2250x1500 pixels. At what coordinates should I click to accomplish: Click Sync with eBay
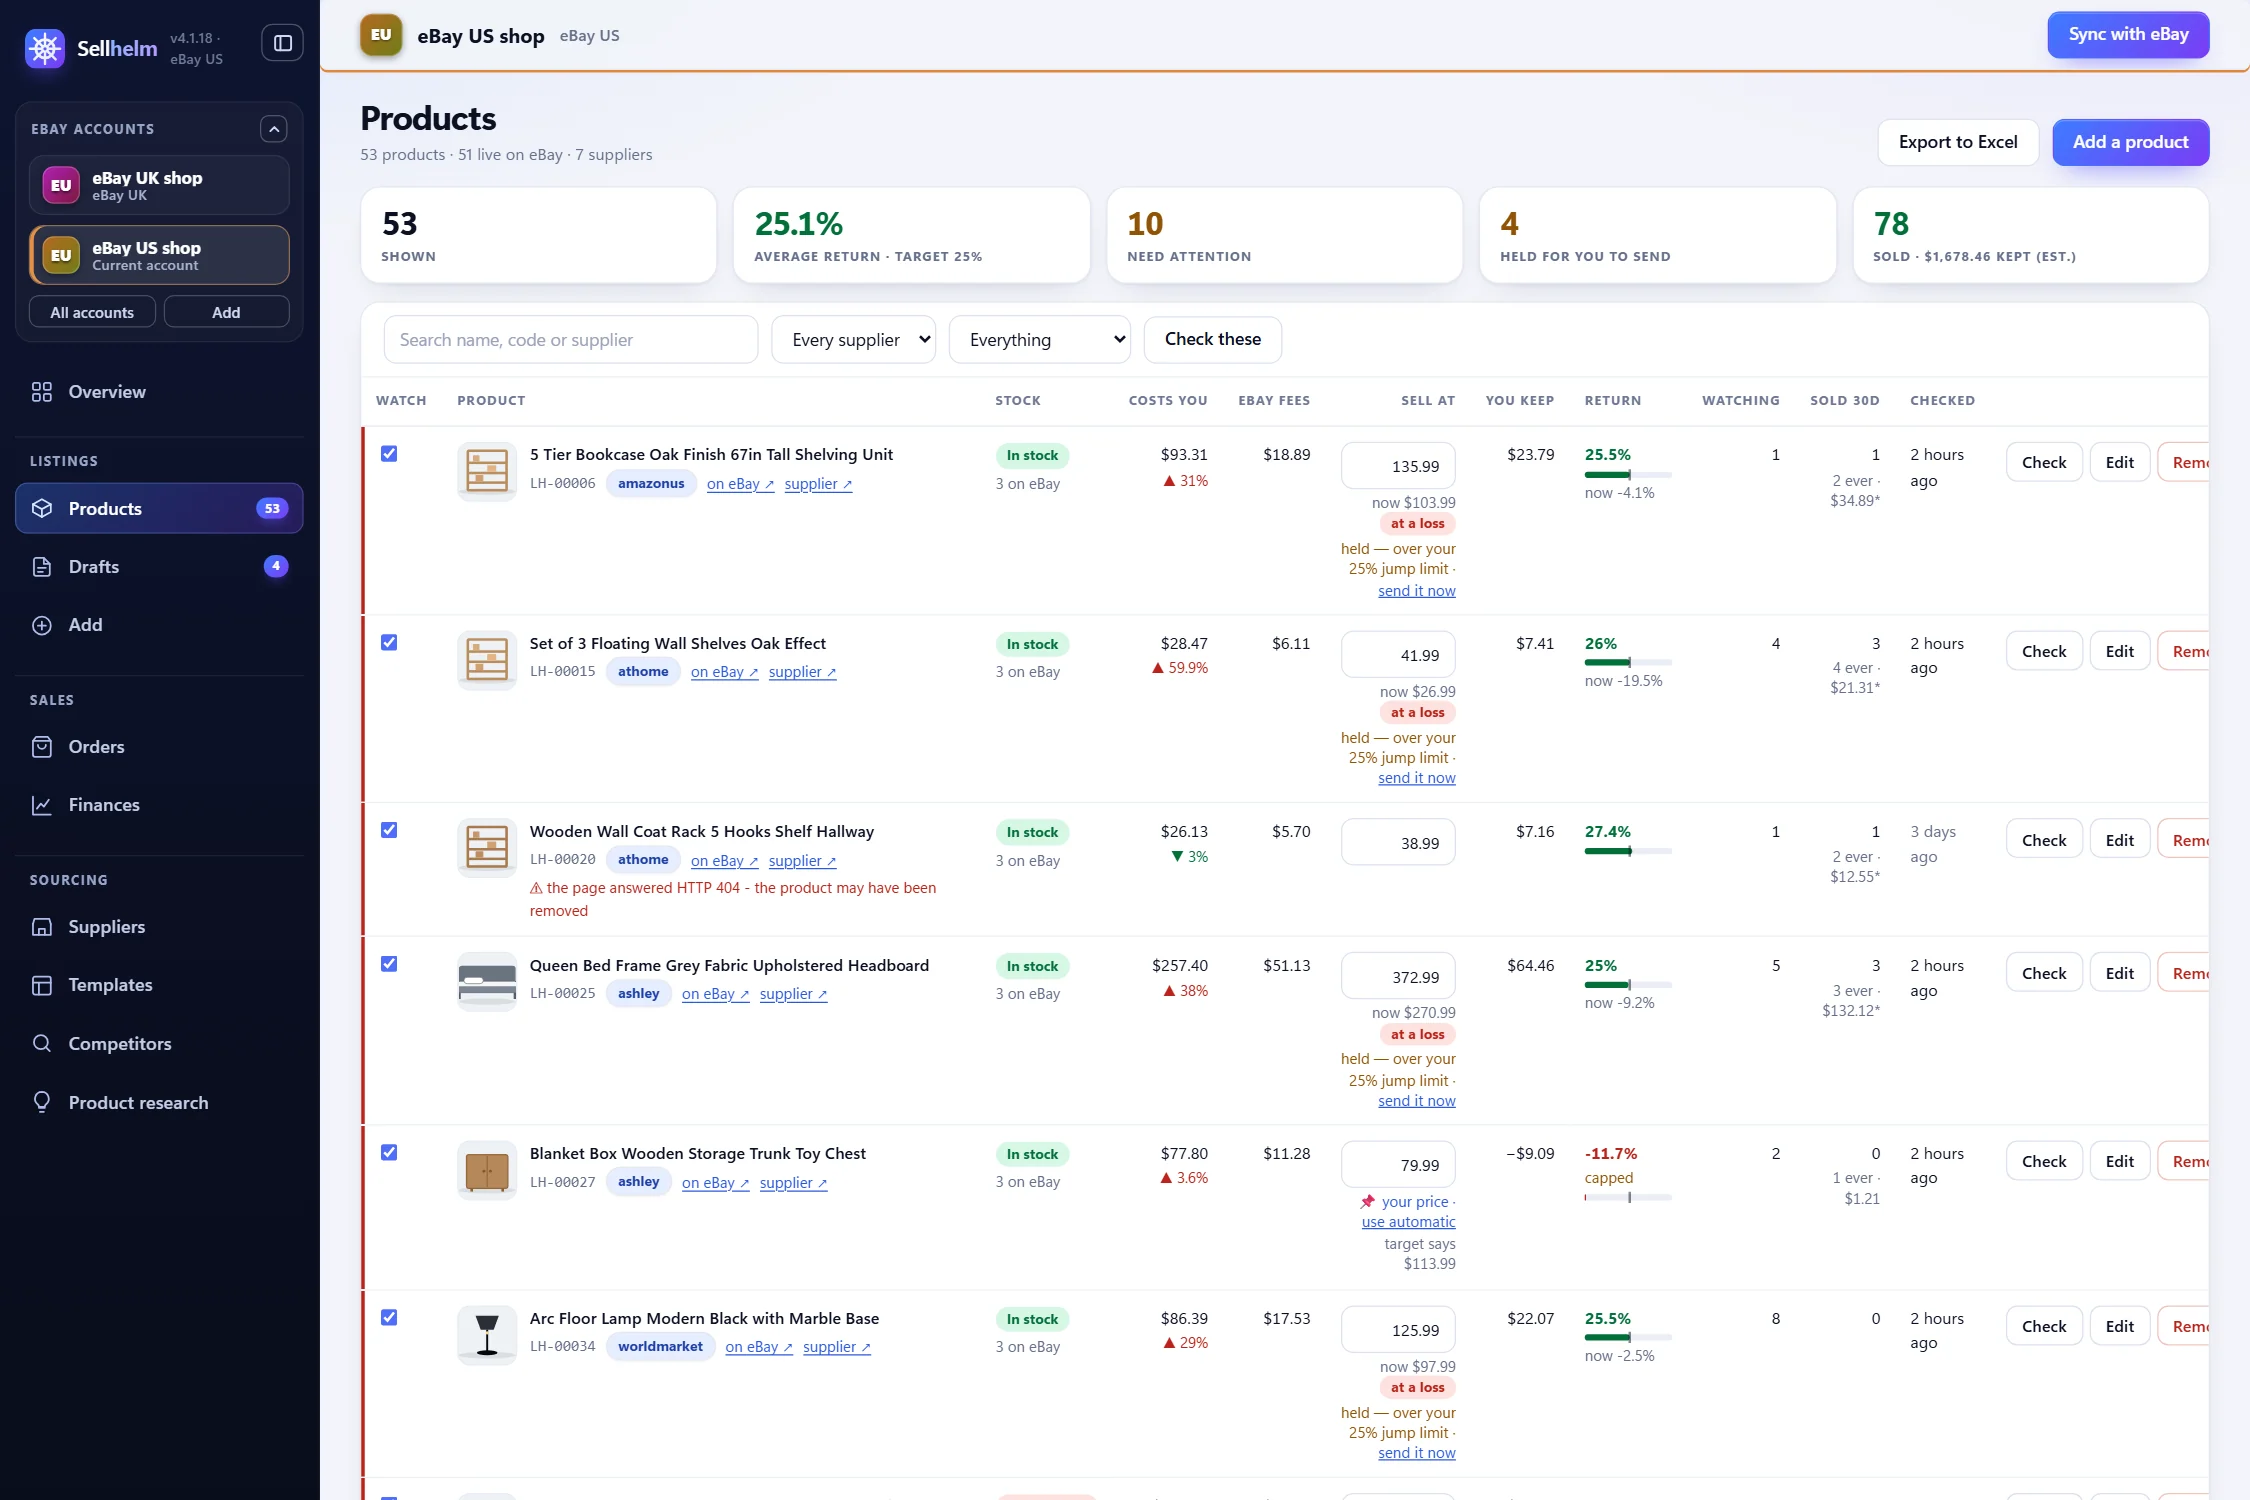point(2128,35)
